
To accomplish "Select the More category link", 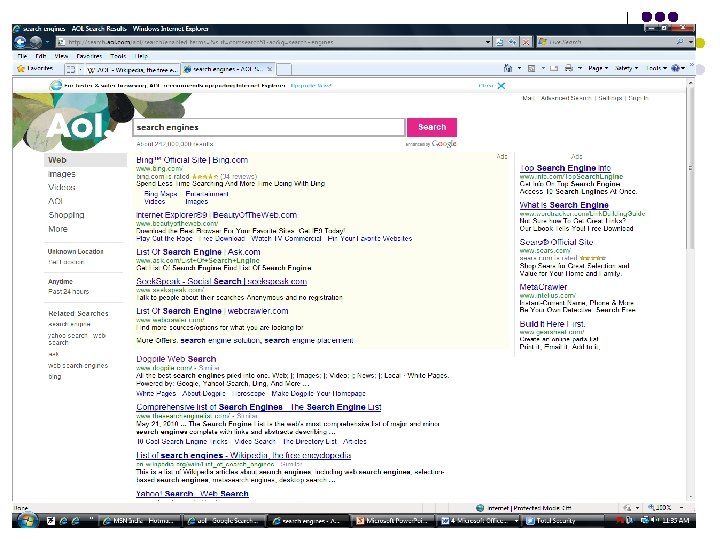I will (57, 229).
